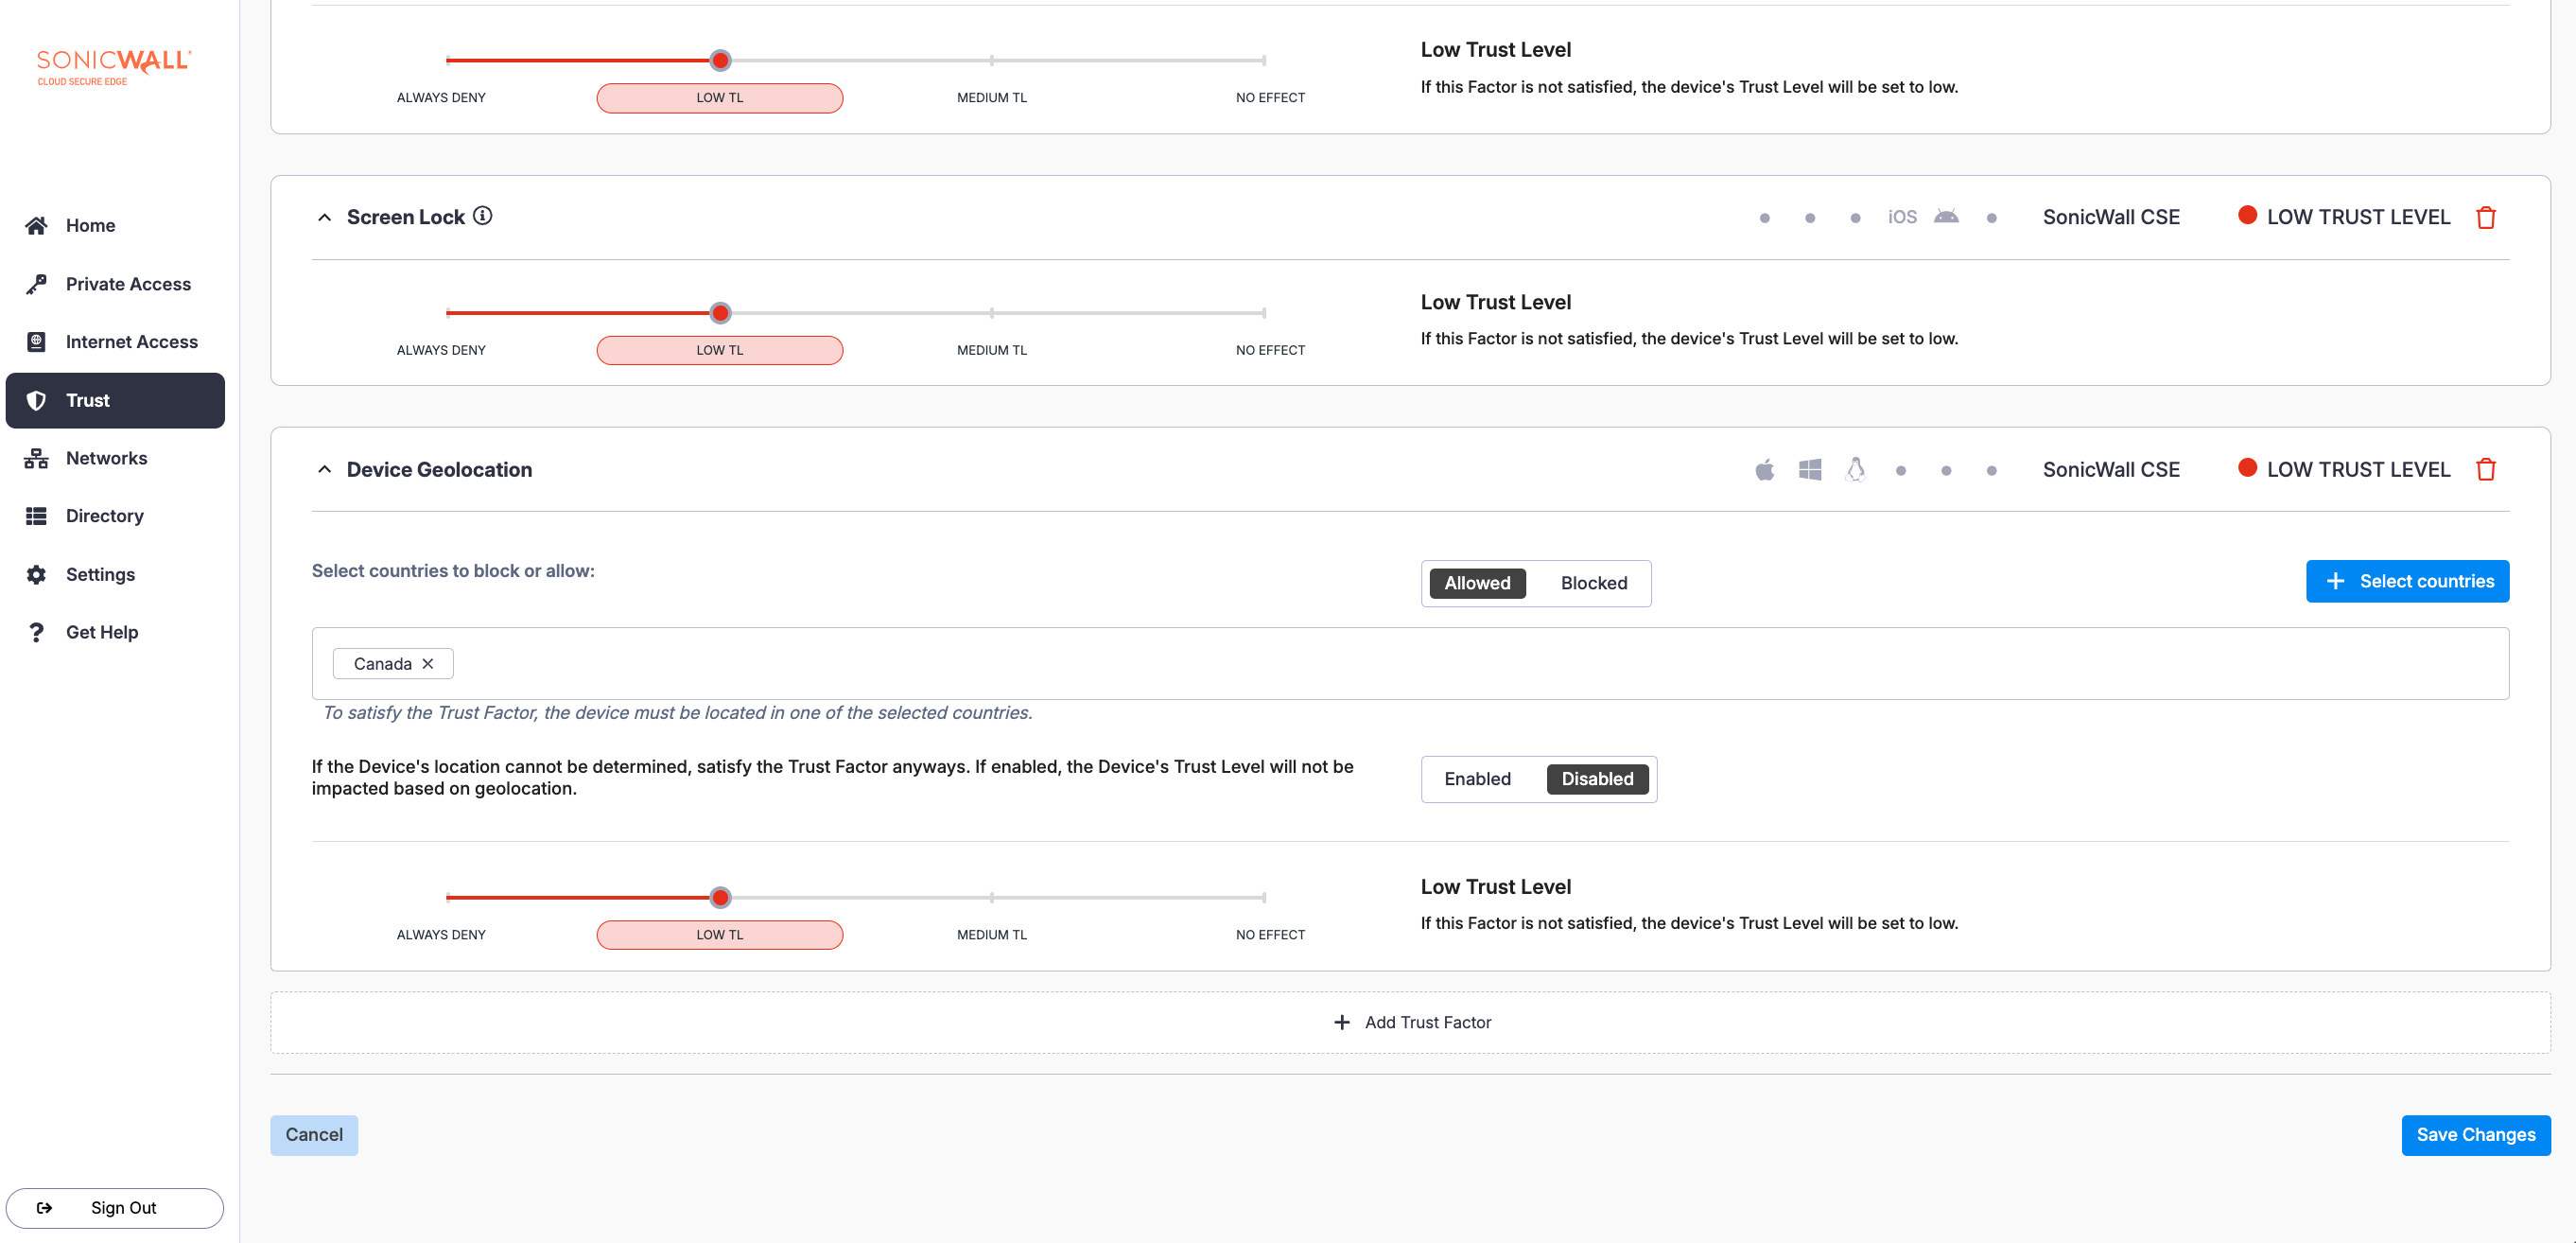Click the Linux penguin icon in Geolocation row
Viewport: 2576px width, 1243px height.
coord(1855,470)
